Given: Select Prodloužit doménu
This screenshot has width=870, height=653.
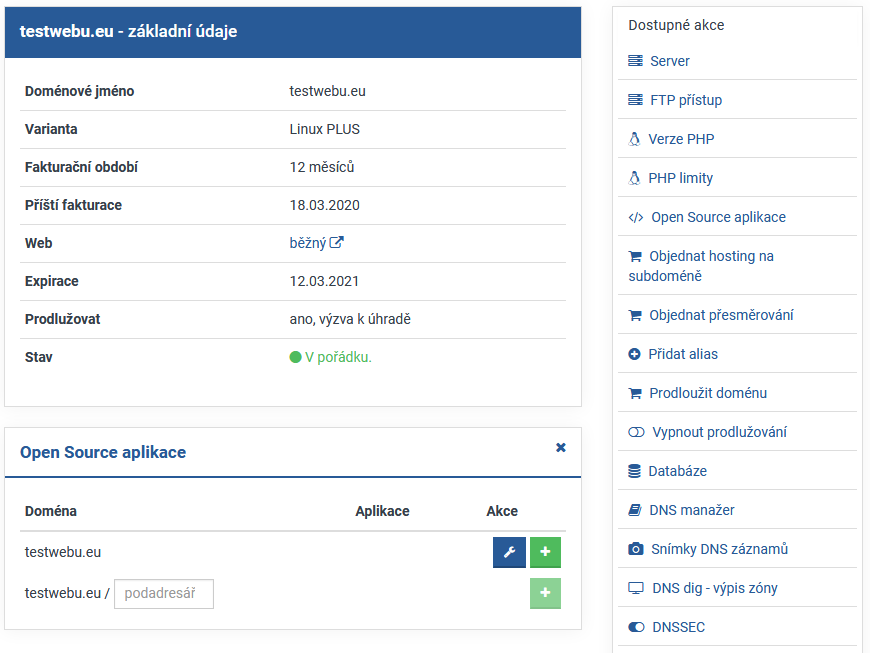Looking at the screenshot, I should click(707, 393).
